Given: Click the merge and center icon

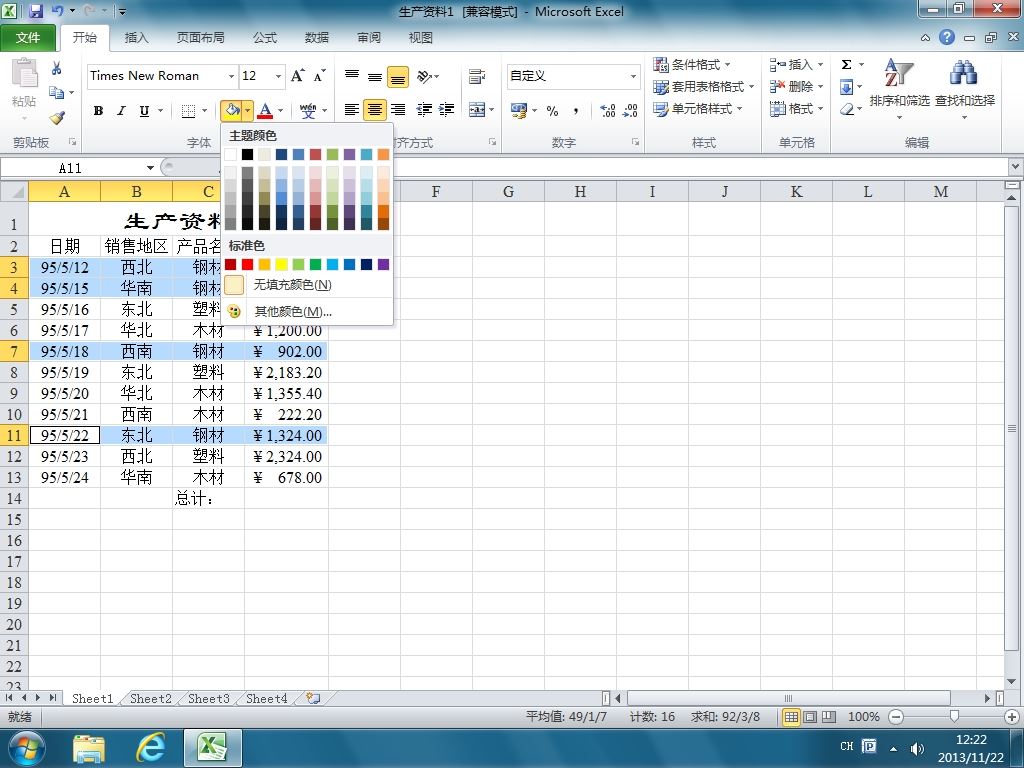Looking at the screenshot, I should [x=477, y=110].
